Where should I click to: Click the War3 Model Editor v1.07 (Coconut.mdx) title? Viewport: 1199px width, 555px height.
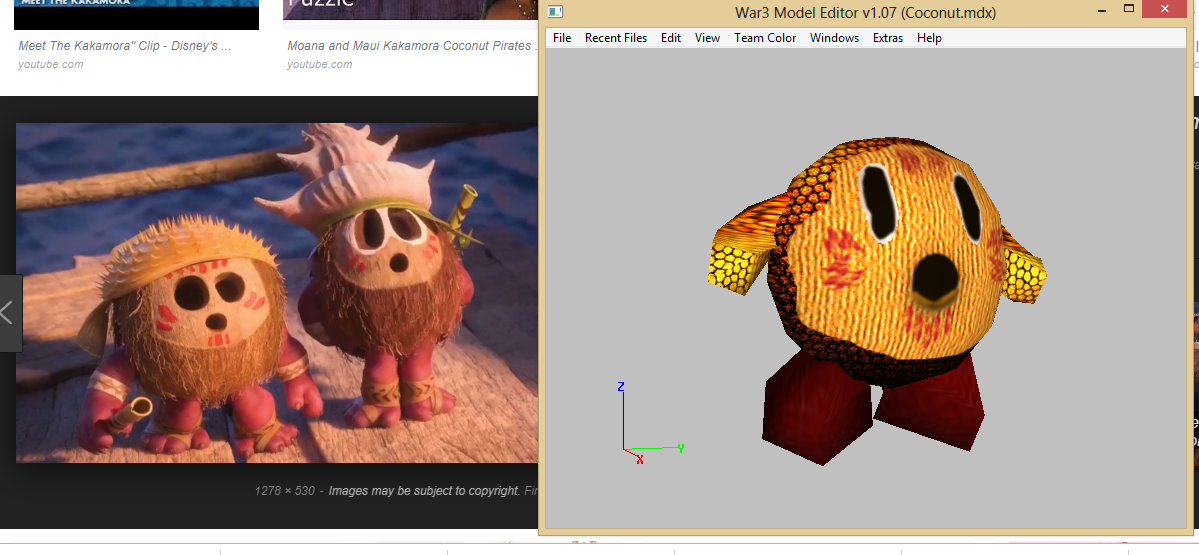click(865, 12)
